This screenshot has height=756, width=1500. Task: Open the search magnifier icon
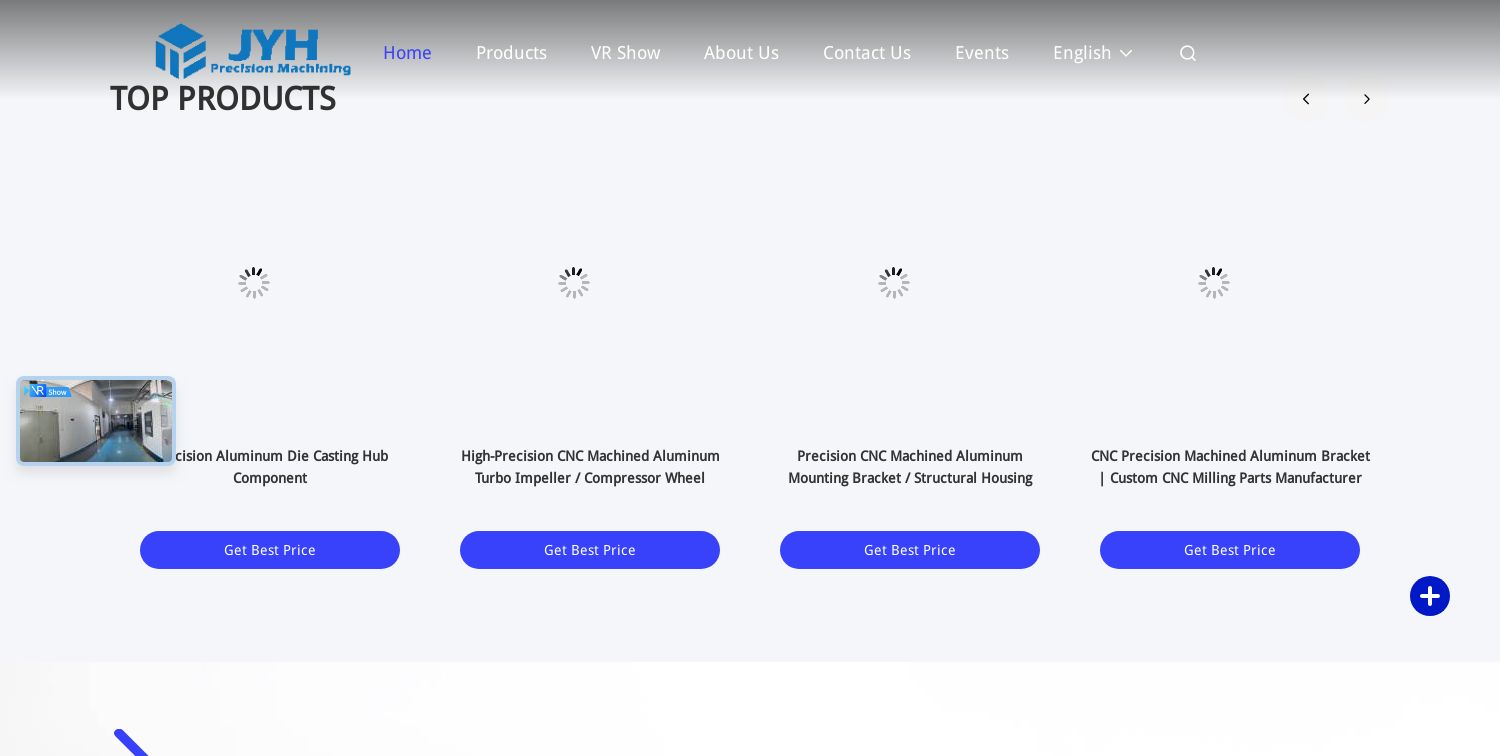1187,53
